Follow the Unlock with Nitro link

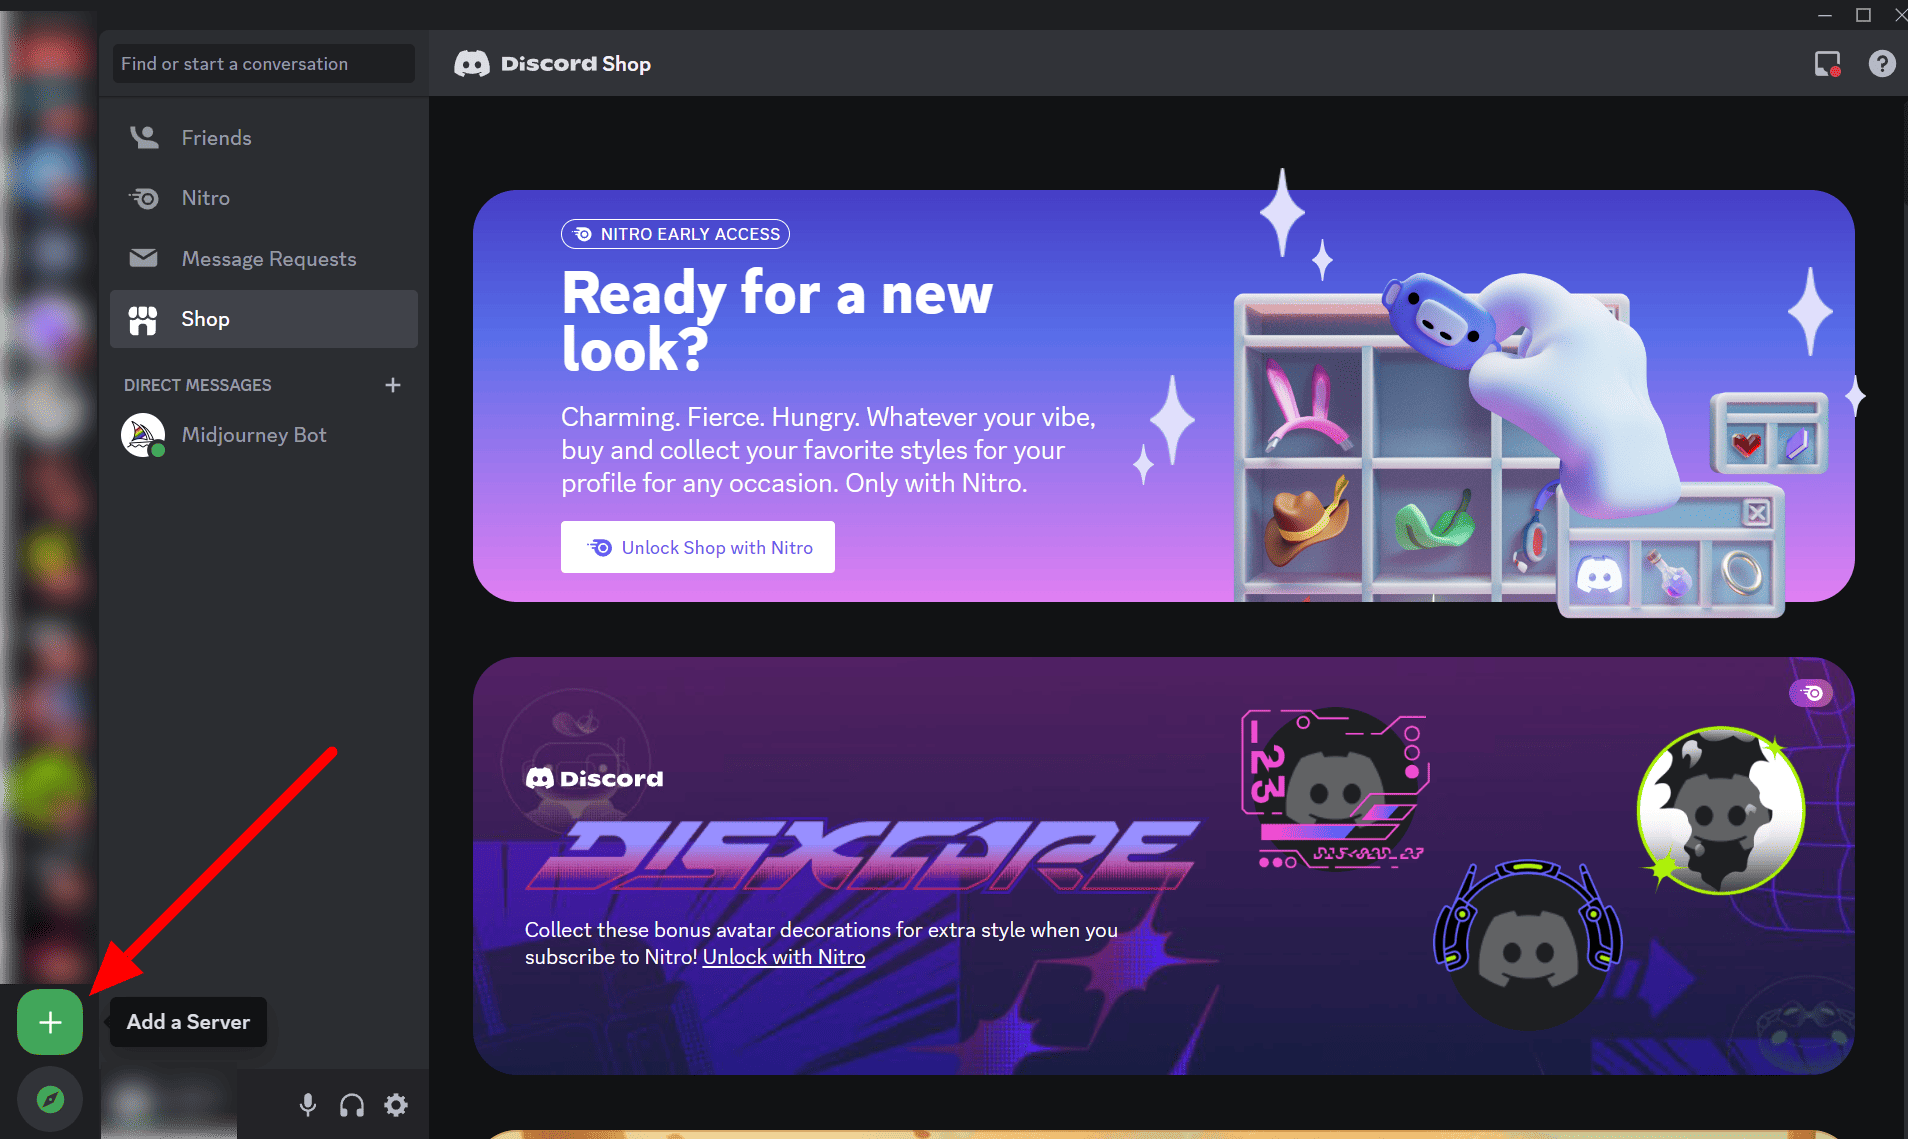[x=784, y=957]
